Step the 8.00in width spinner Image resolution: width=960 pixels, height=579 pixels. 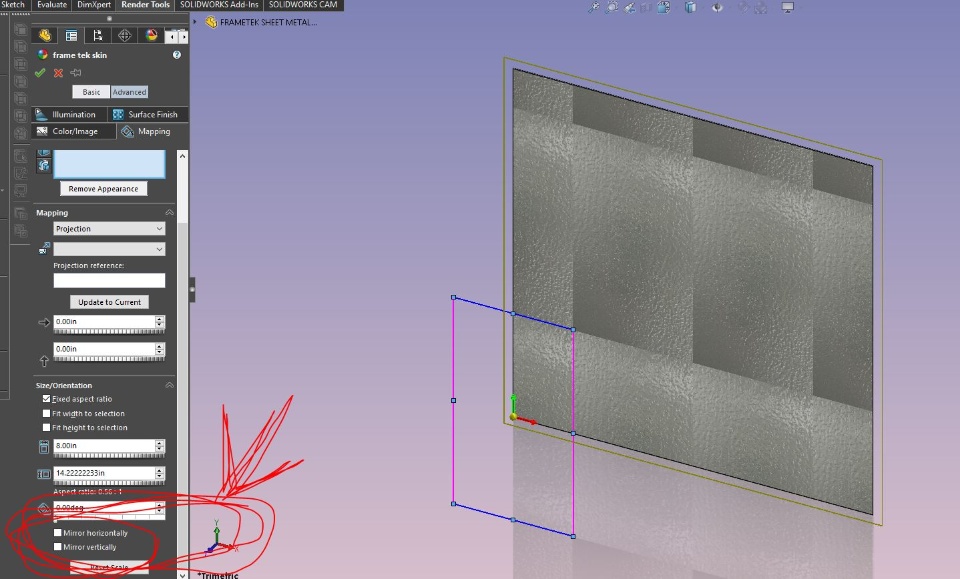160,446
